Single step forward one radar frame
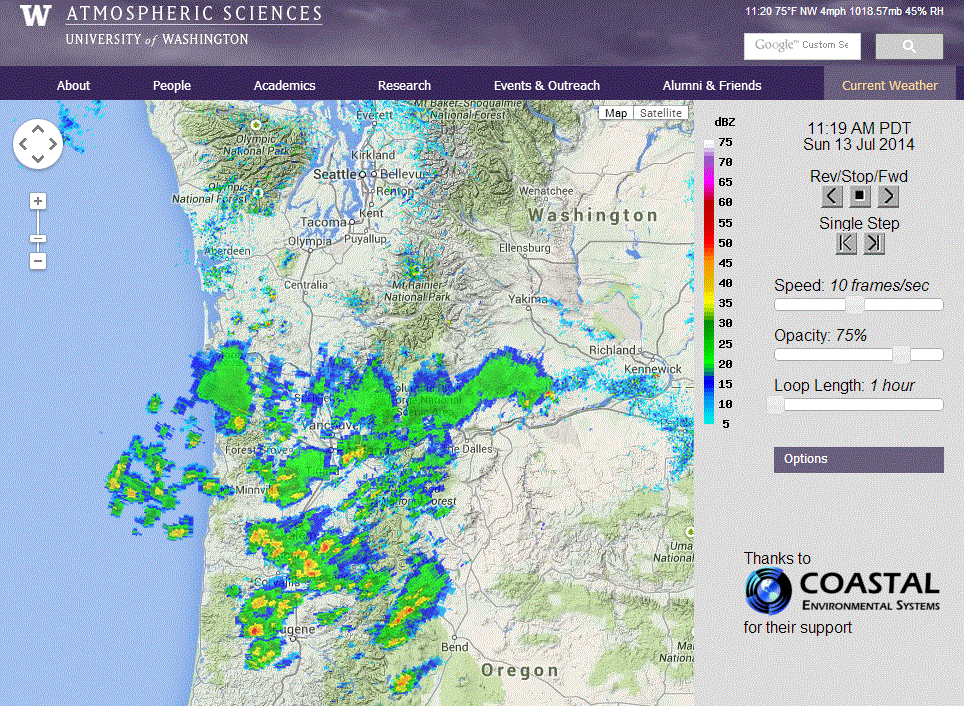Screen dimensions: 964x706 click(x=873, y=243)
